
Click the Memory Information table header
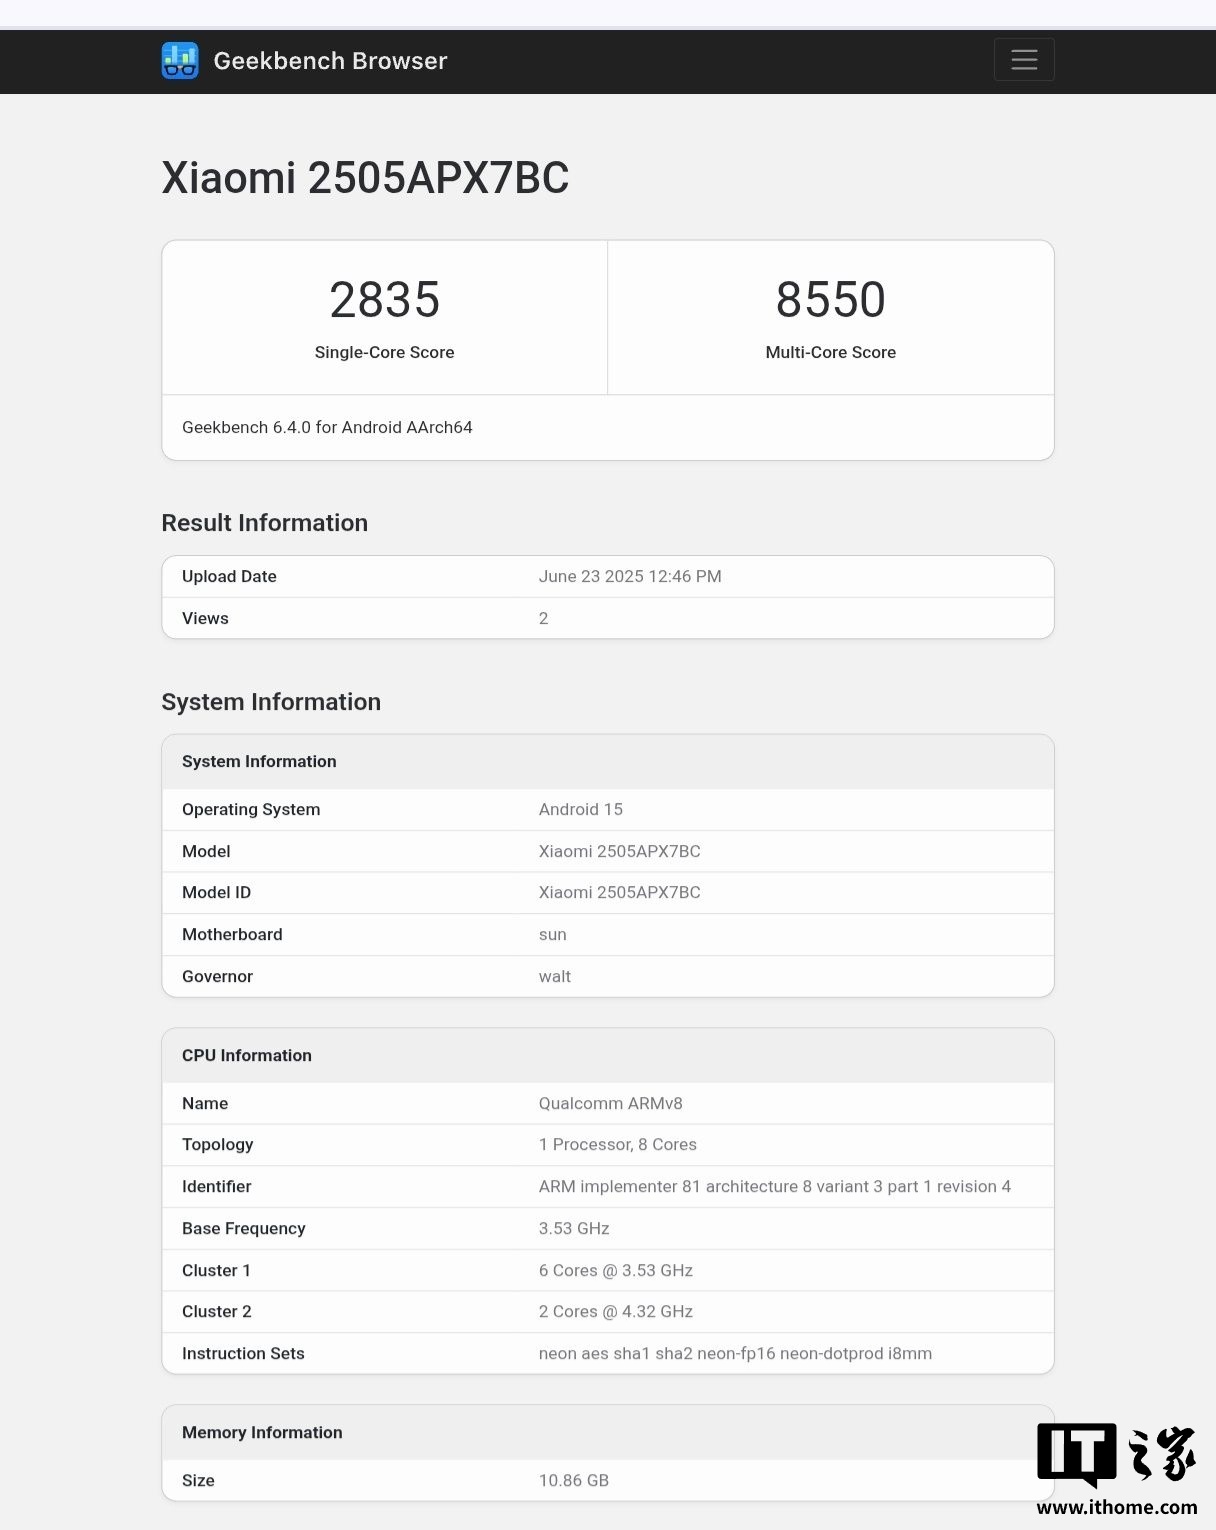click(x=262, y=1432)
